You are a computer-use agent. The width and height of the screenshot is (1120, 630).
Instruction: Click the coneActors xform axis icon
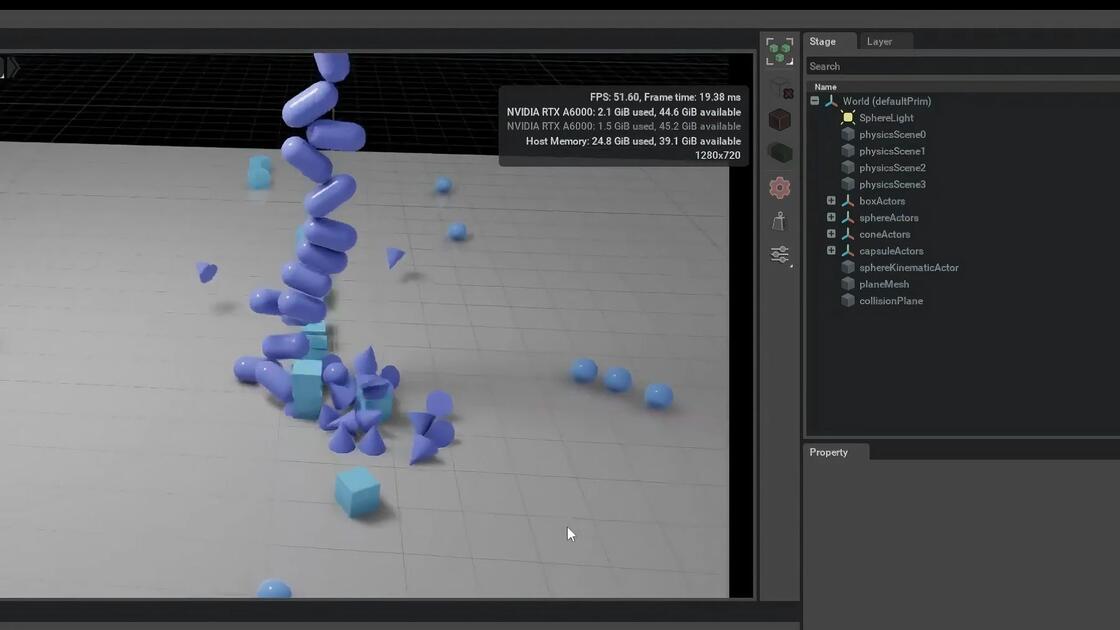[x=848, y=234]
